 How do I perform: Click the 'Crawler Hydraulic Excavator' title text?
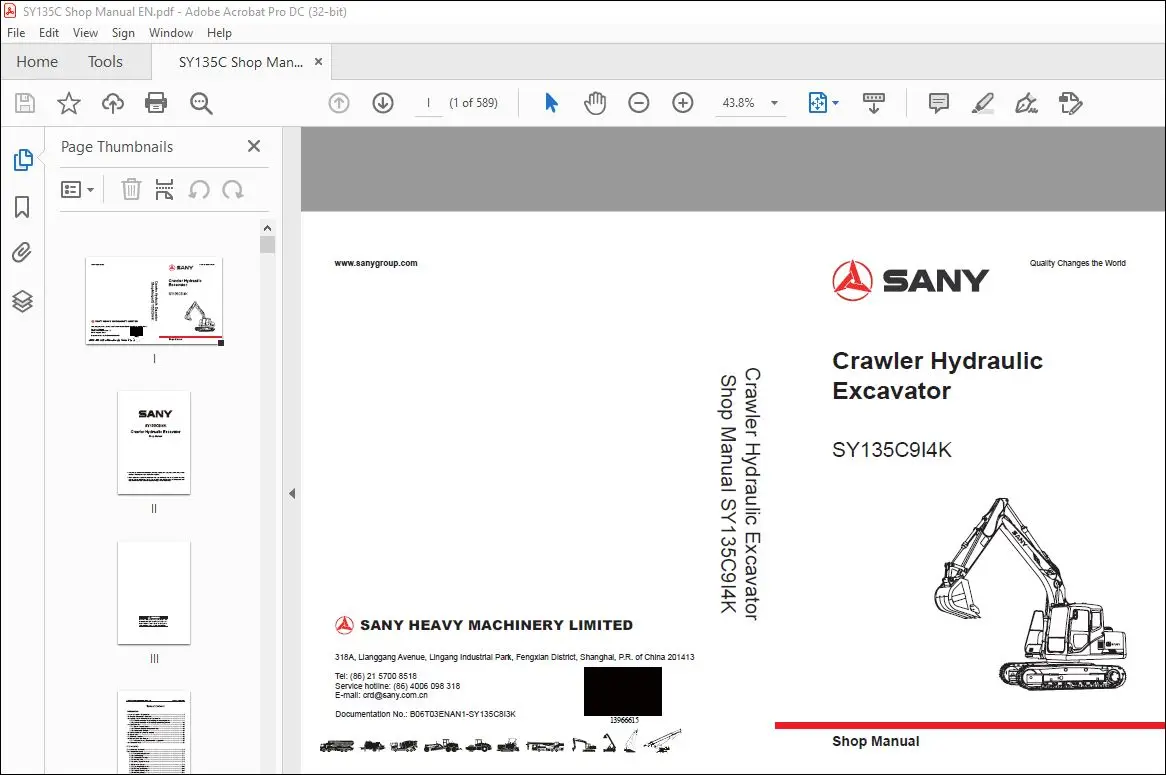(x=937, y=376)
